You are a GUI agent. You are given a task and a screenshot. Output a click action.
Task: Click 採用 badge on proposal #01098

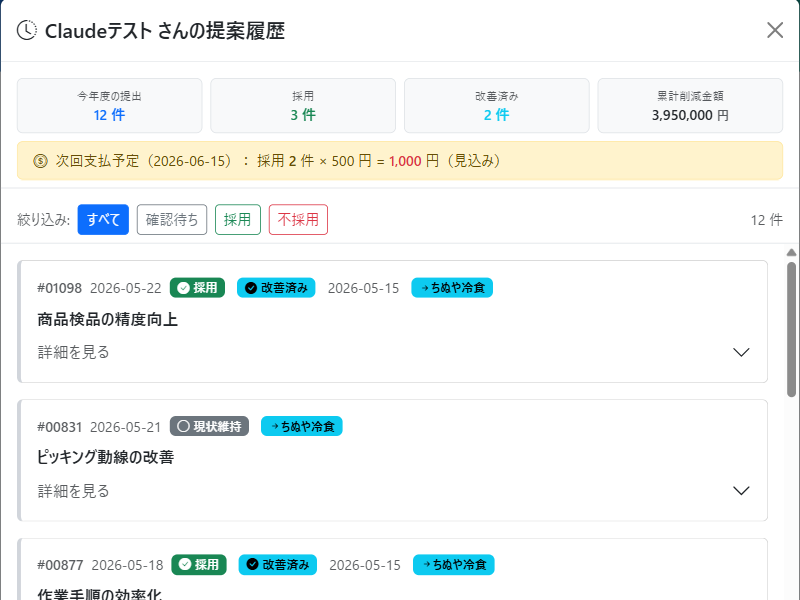point(197,288)
